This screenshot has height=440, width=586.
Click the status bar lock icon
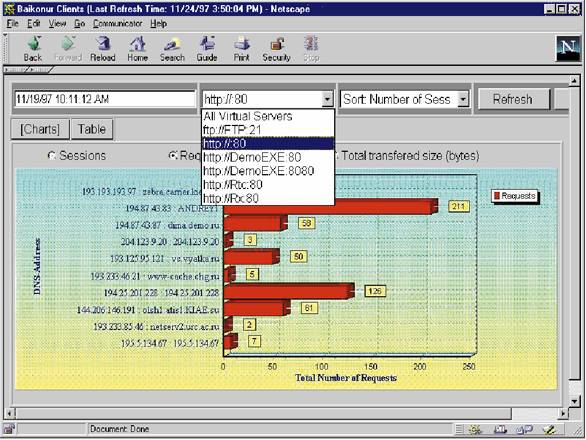click(x=9, y=429)
